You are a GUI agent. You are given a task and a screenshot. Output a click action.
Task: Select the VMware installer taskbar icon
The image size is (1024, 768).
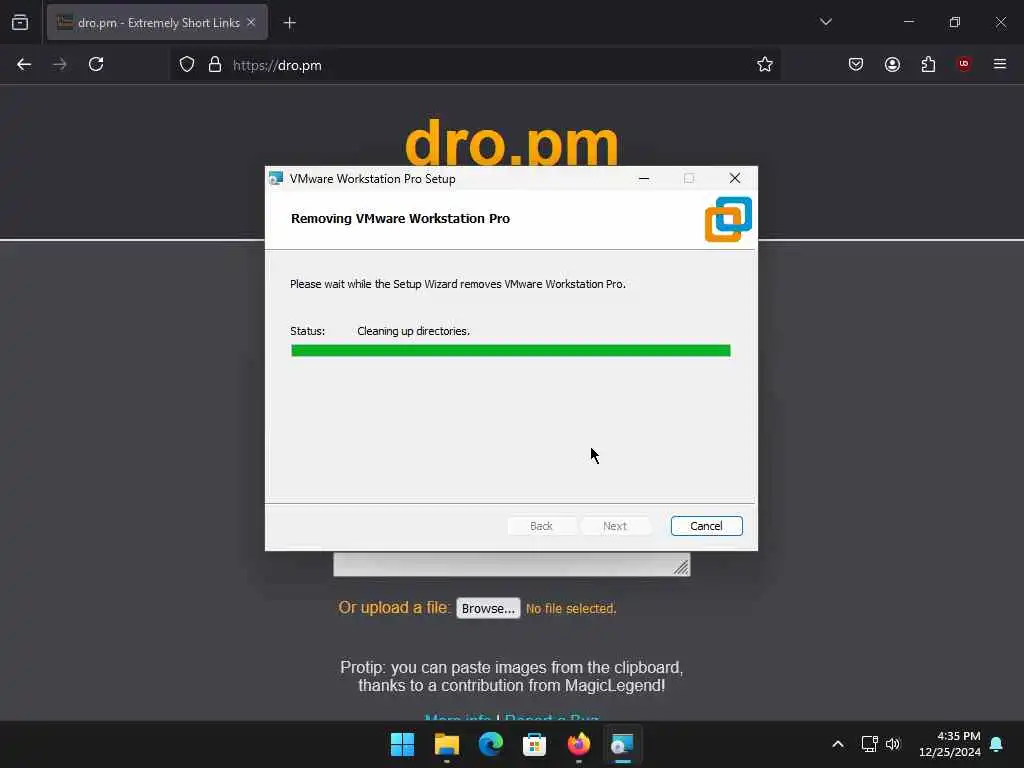pyautogui.click(x=622, y=744)
